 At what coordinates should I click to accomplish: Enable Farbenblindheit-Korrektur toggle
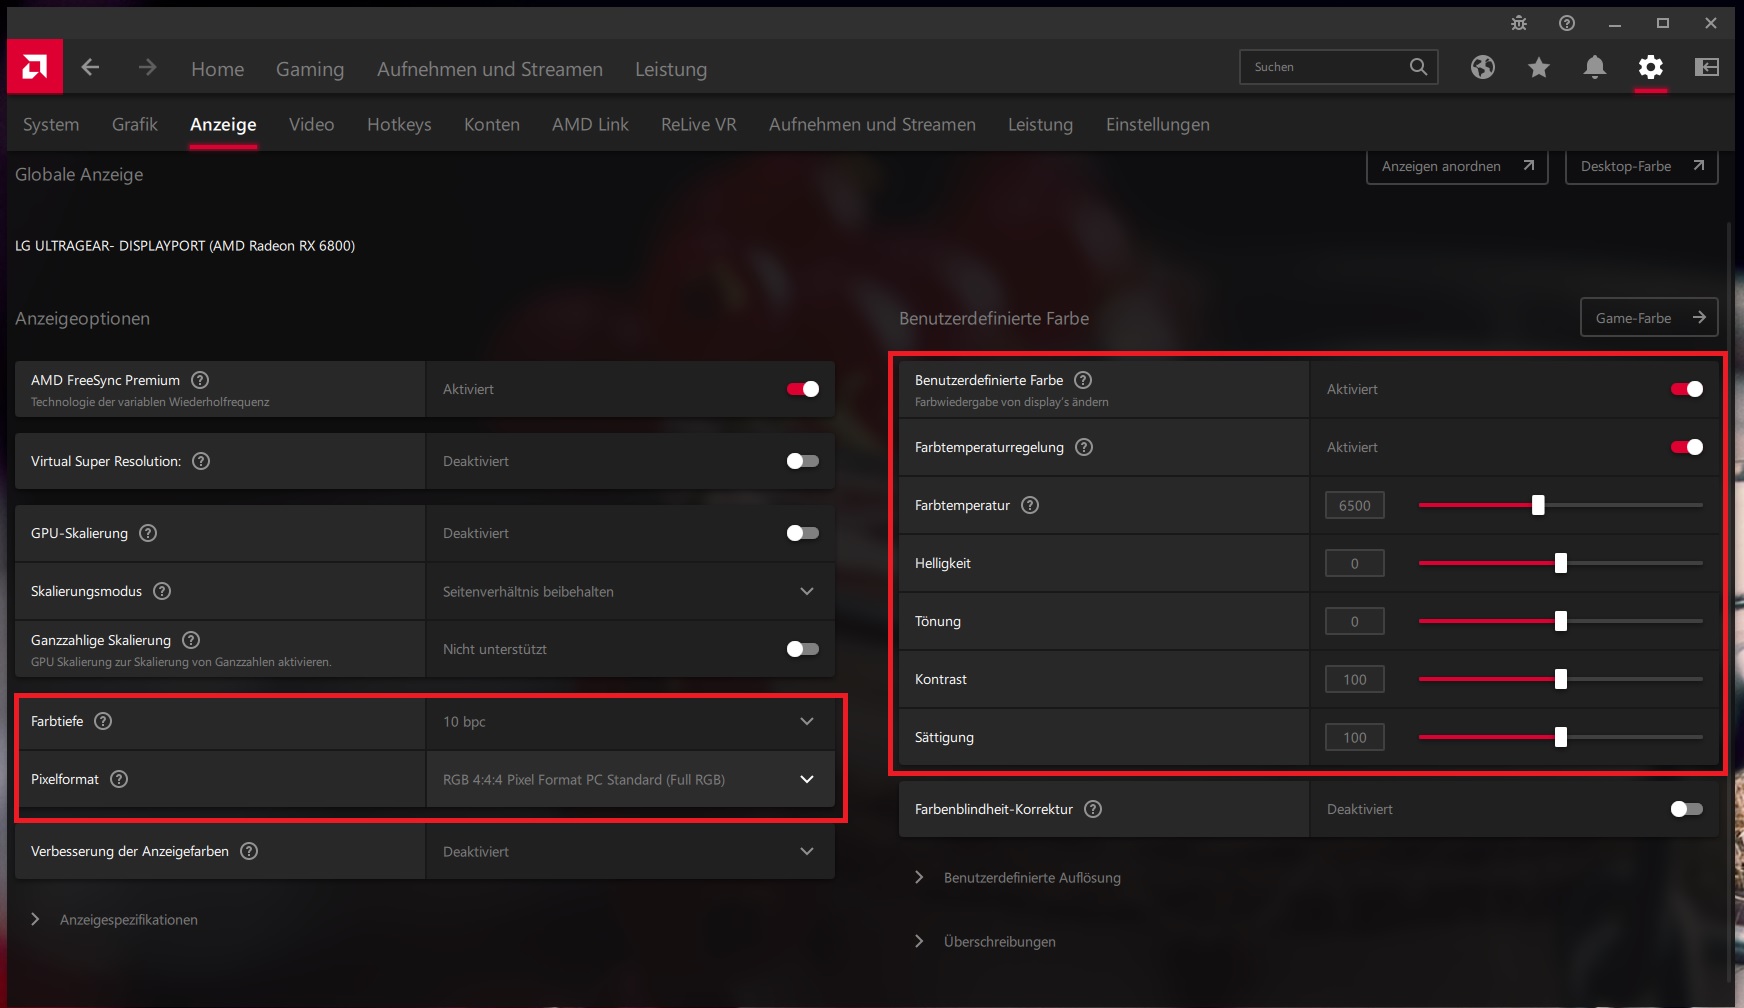(x=1687, y=809)
